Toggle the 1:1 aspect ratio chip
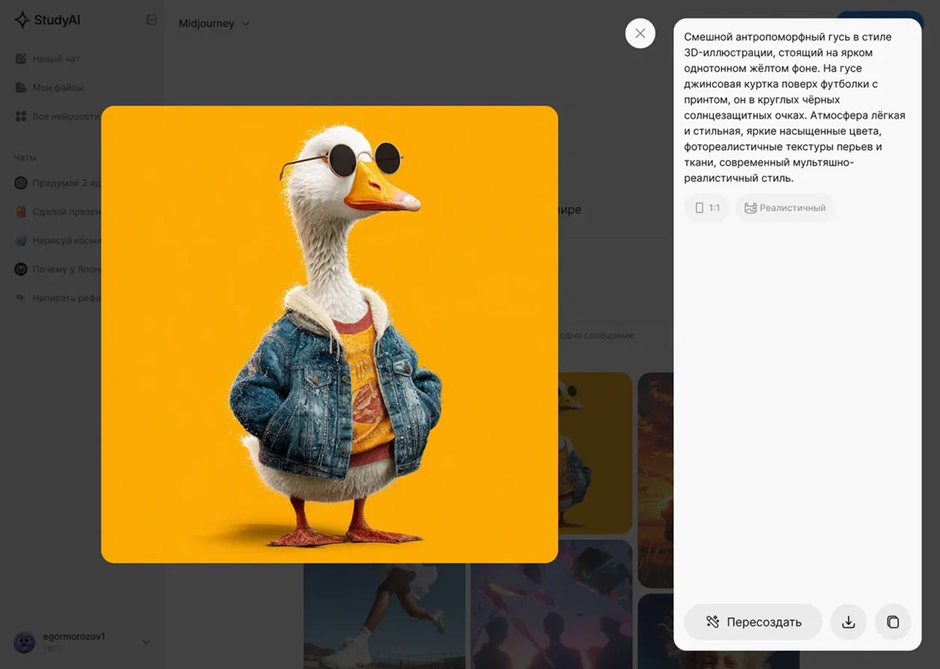 [706, 208]
